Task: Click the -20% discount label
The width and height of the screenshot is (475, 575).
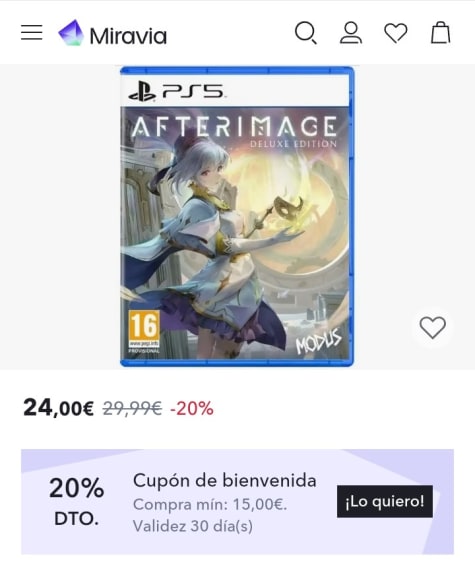Action: [x=191, y=408]
